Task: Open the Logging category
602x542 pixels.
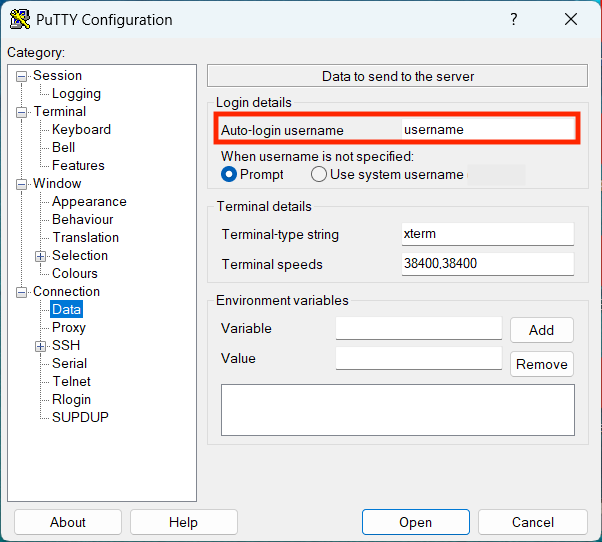Action: click(76, 93)
